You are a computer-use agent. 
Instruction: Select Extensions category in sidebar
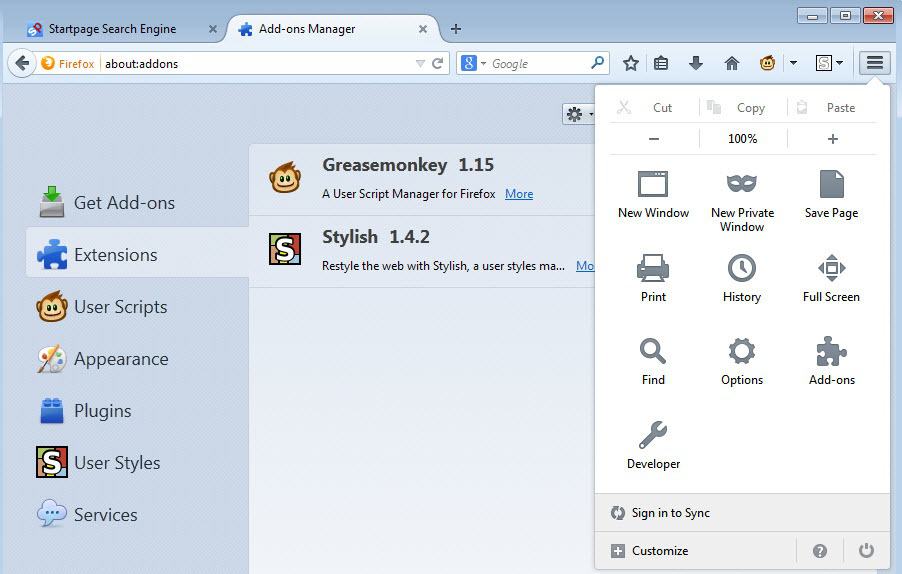tap(137, 254)
